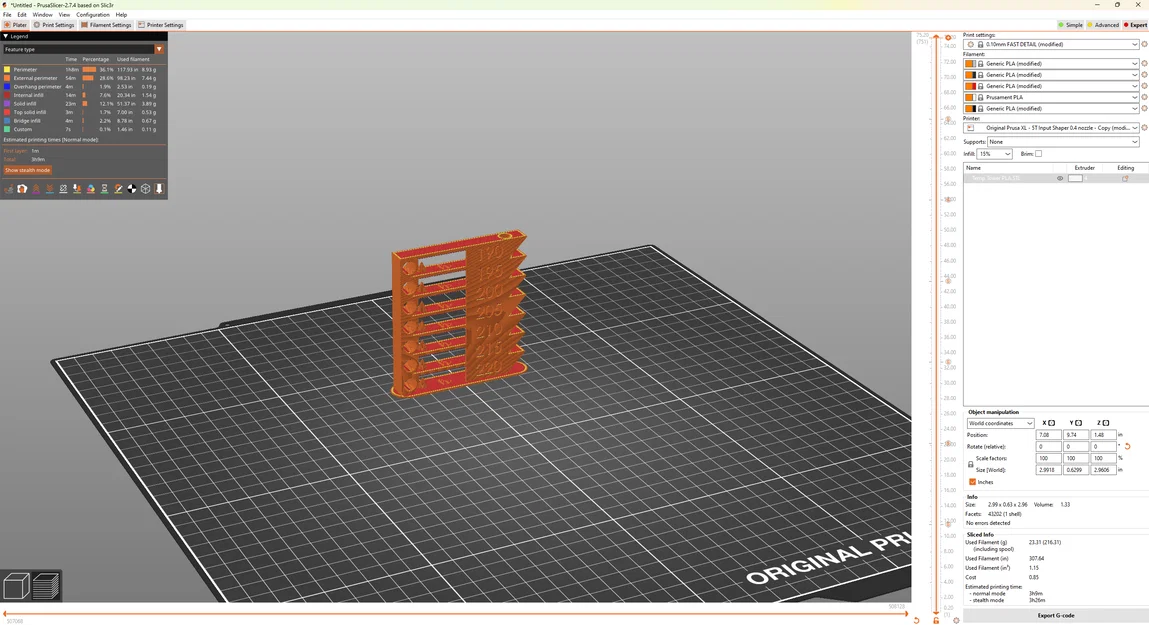Toggle Custom G-codes pencil icon

[118, 189]
